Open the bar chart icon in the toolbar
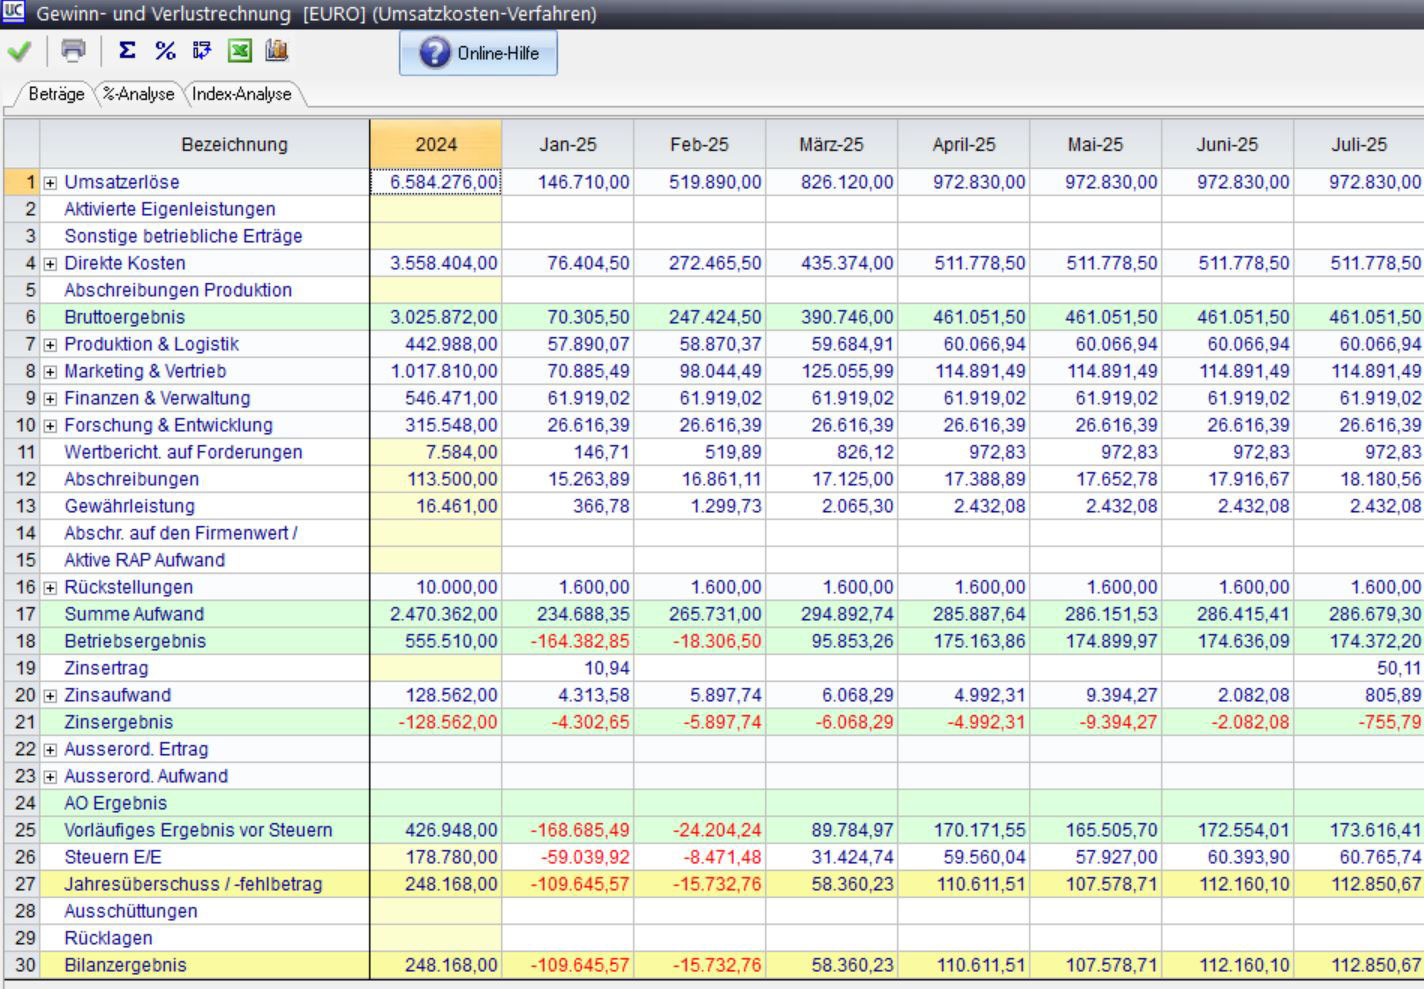 (x=277, y=50)
